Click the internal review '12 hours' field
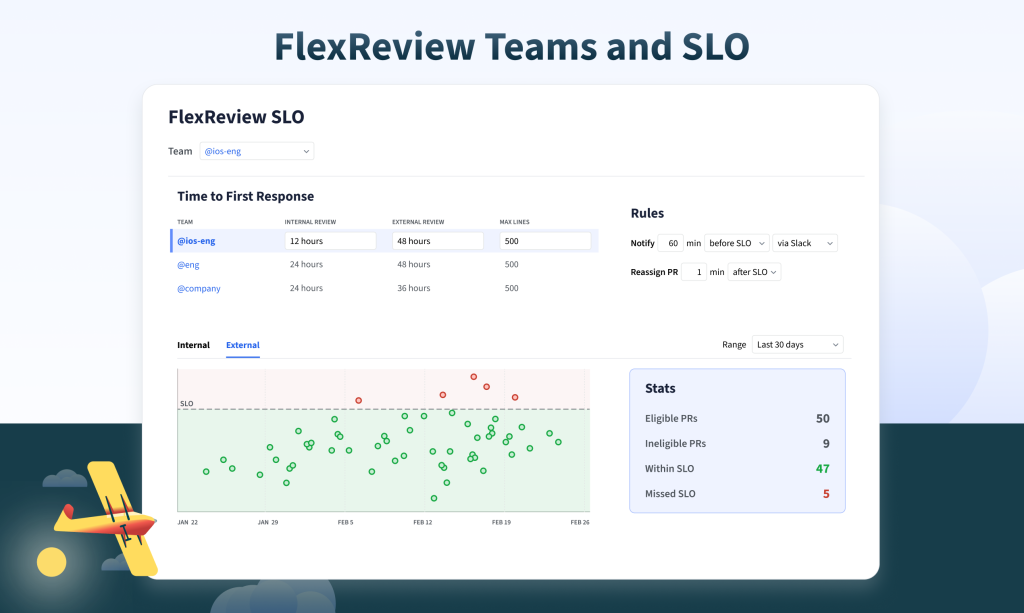This screenshot has height=613, width=1024. pos(330,241)
